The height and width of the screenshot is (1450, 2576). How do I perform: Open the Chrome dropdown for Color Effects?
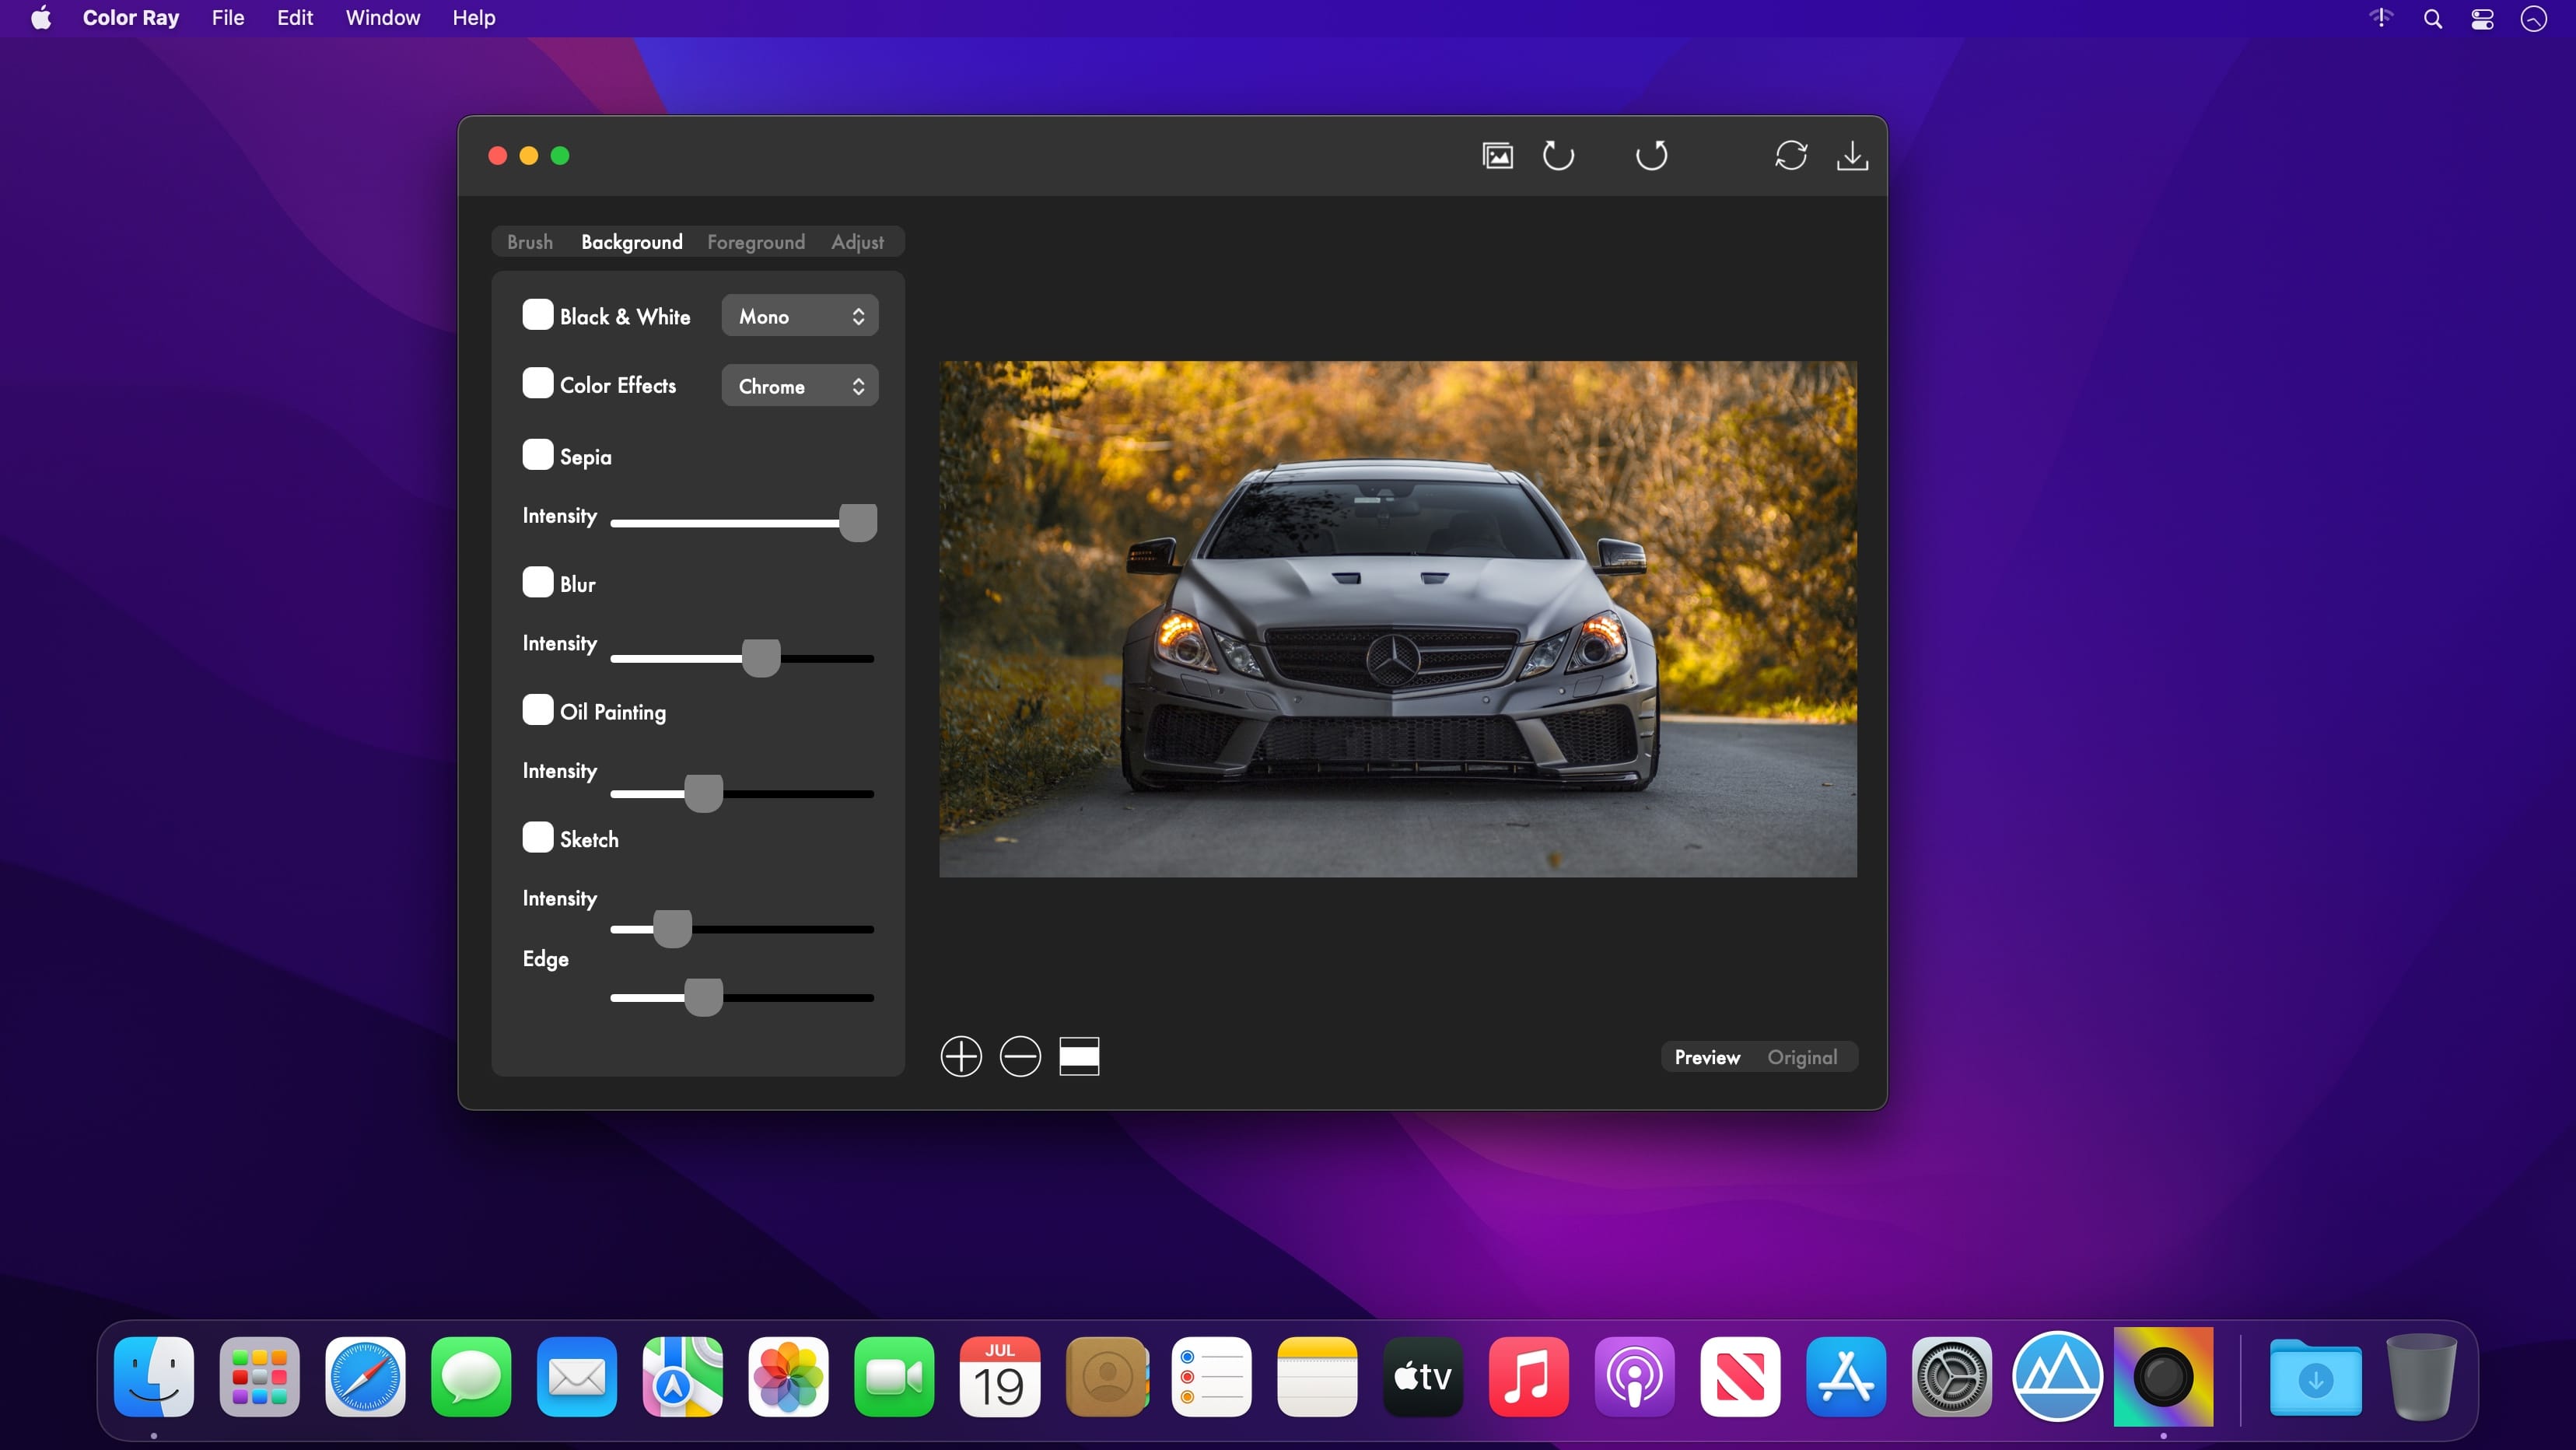point(800,386)
